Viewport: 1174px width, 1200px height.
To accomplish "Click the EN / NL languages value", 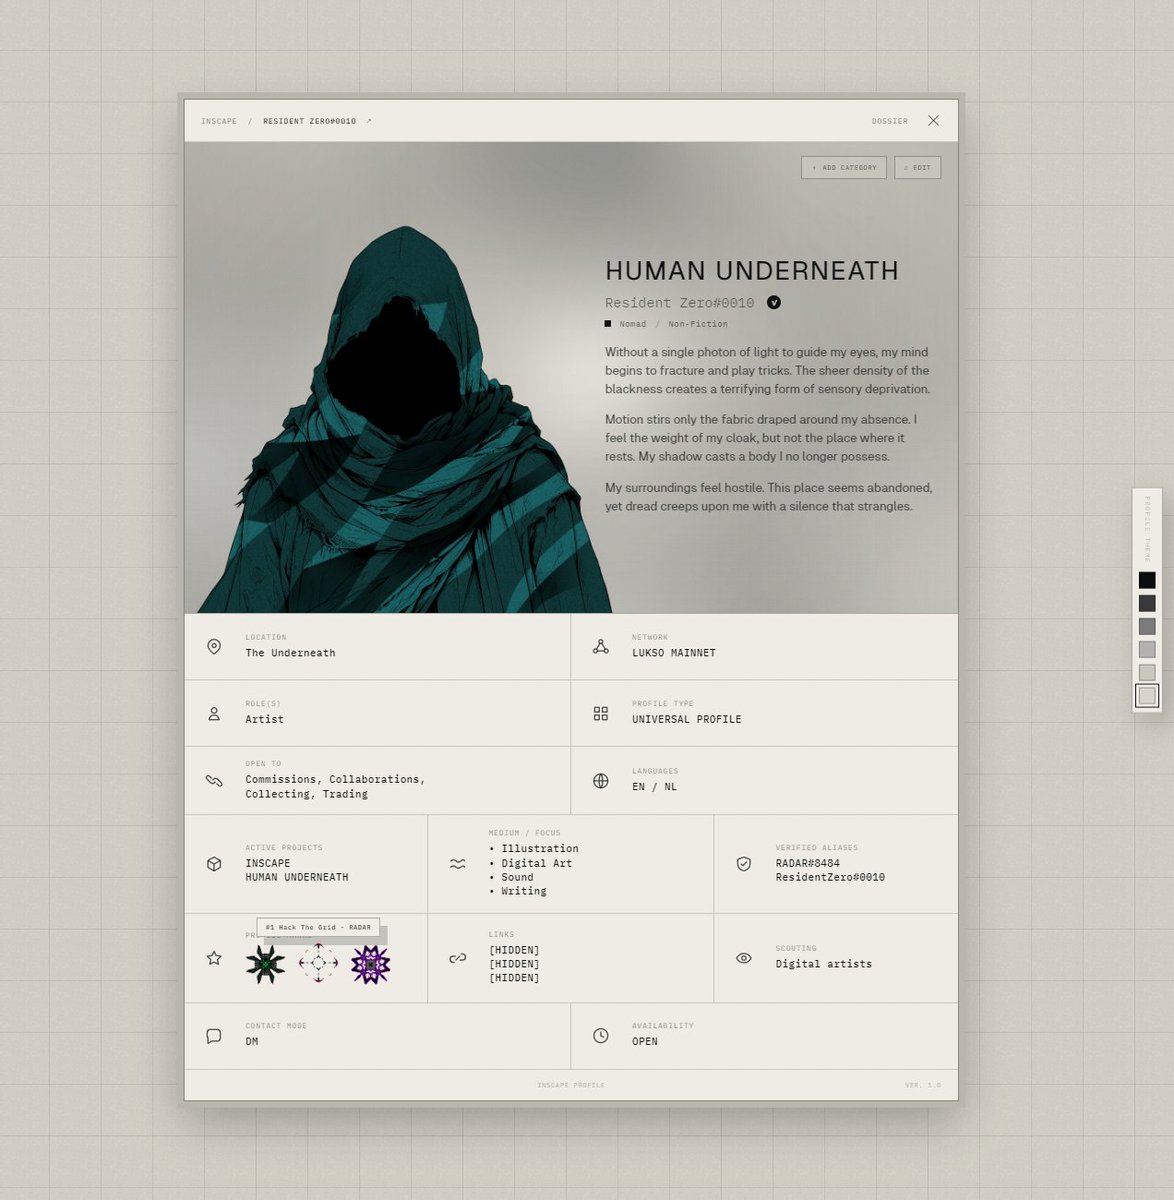I will [x=654, y=787].
